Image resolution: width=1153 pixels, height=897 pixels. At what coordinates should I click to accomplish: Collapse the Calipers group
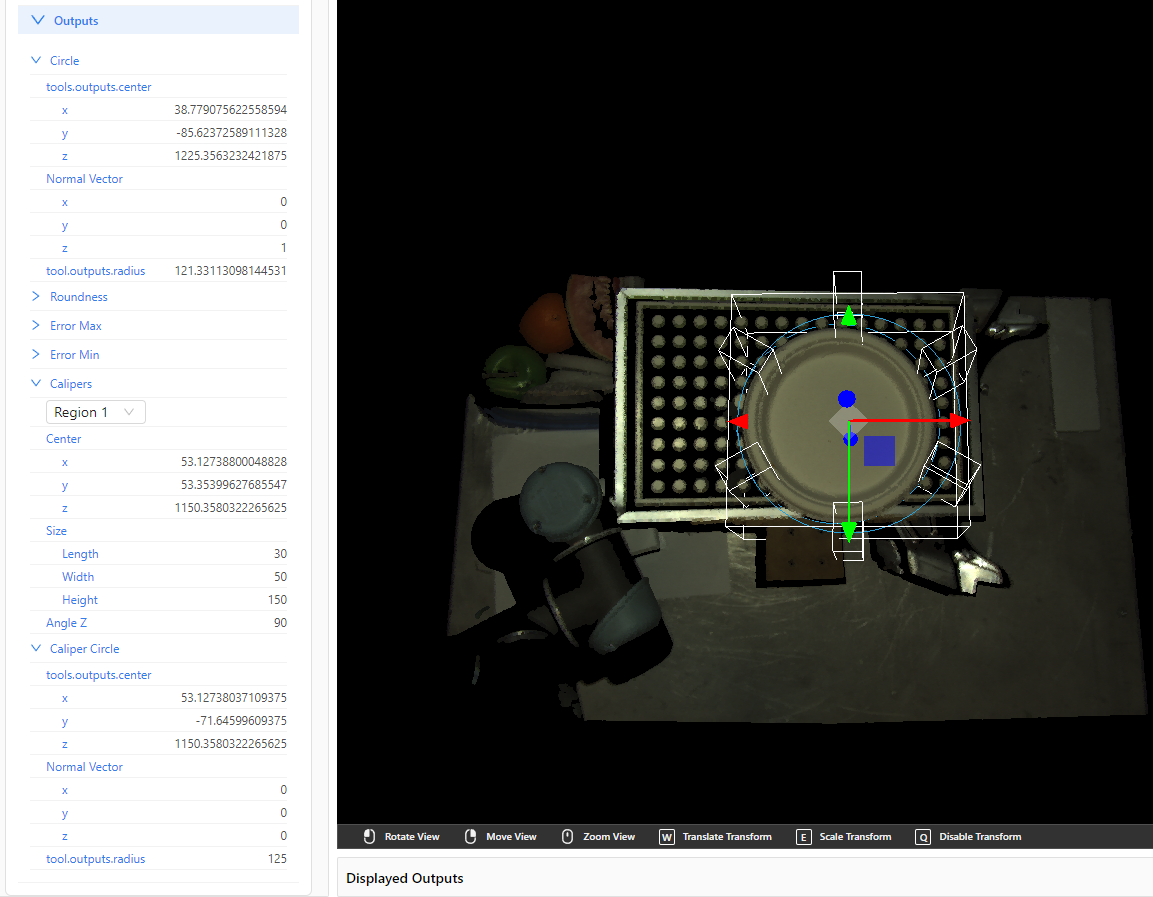36,383
